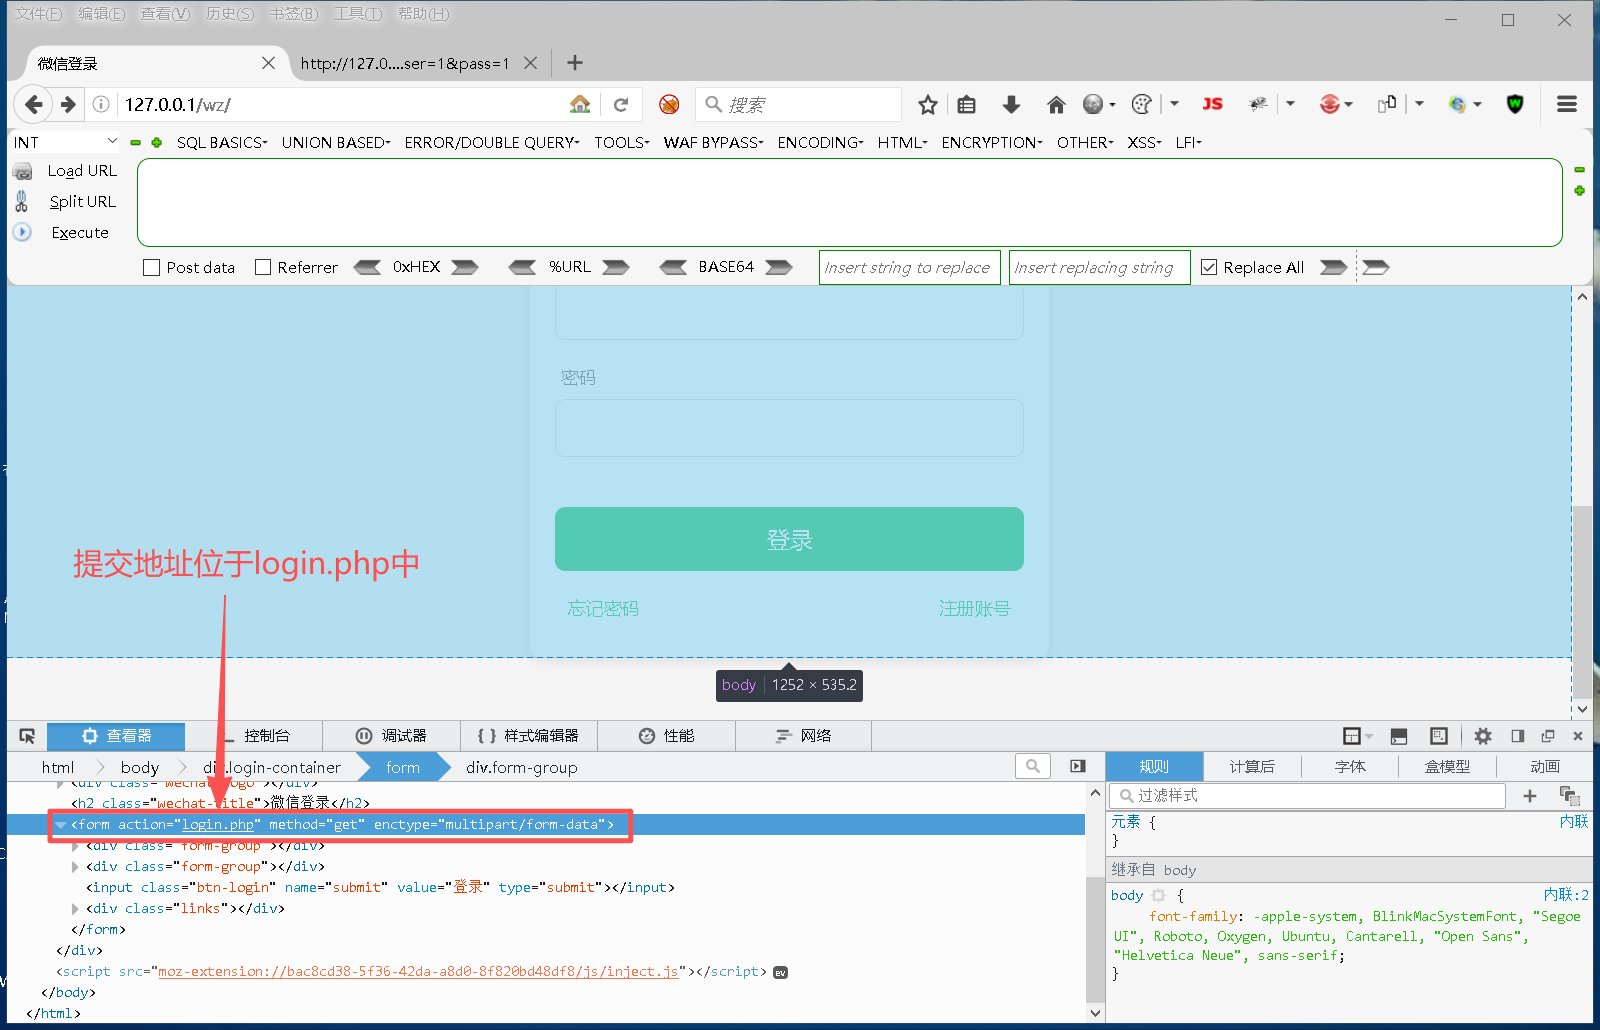Close the 微信登录 browser tab
The image size is (1600, 1030).
268,63
